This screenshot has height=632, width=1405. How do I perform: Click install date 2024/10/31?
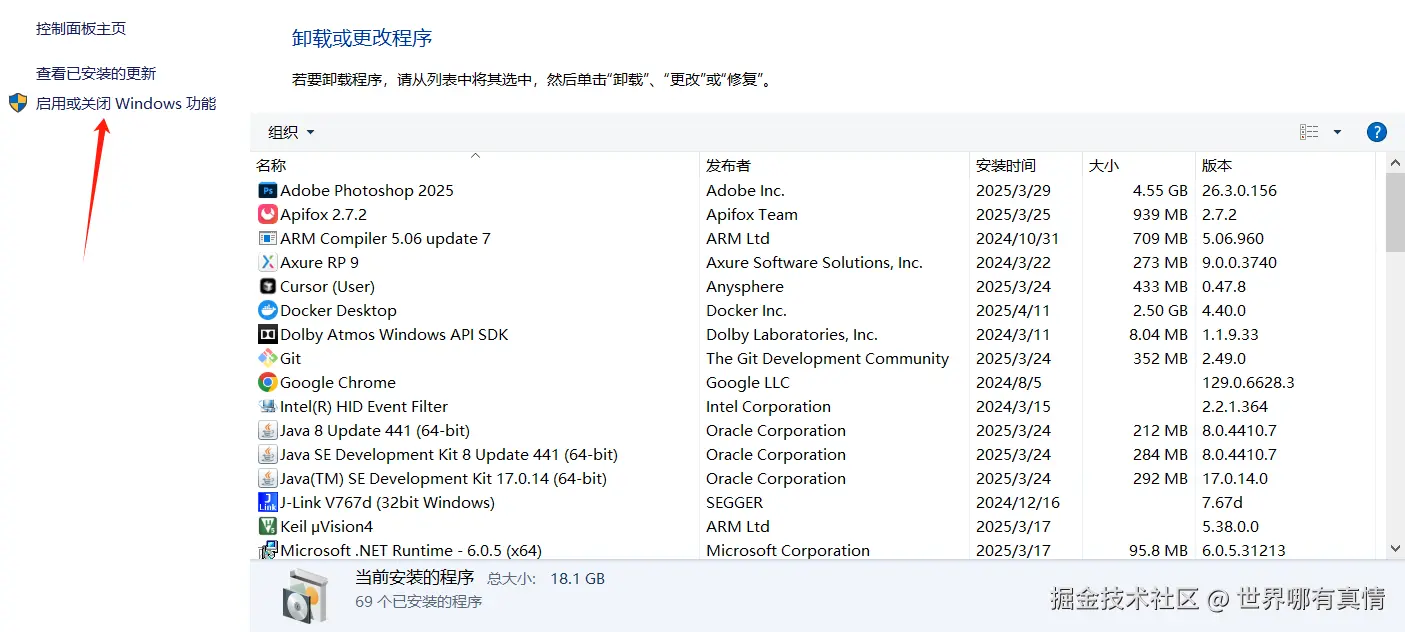click(x=1017, y=239)
